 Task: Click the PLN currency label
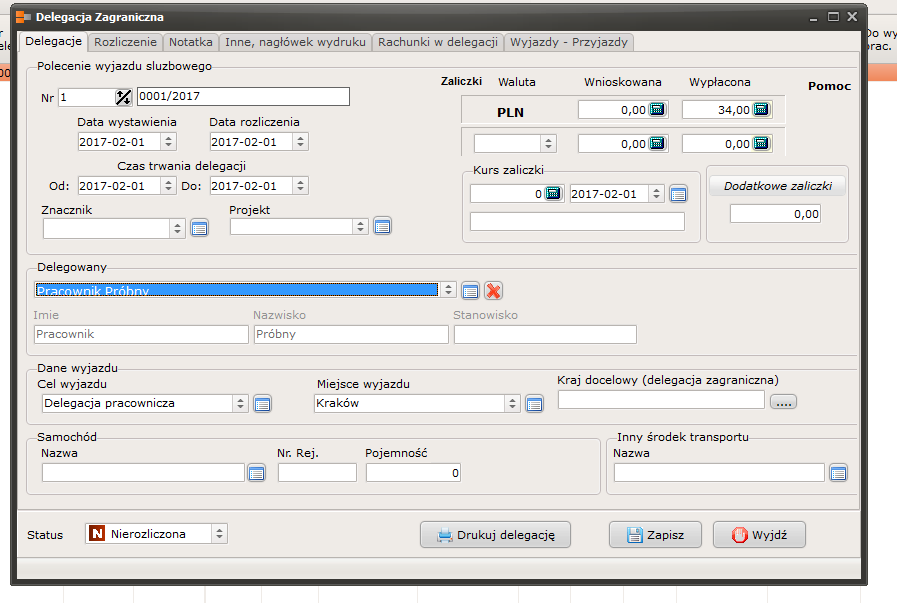510,112
